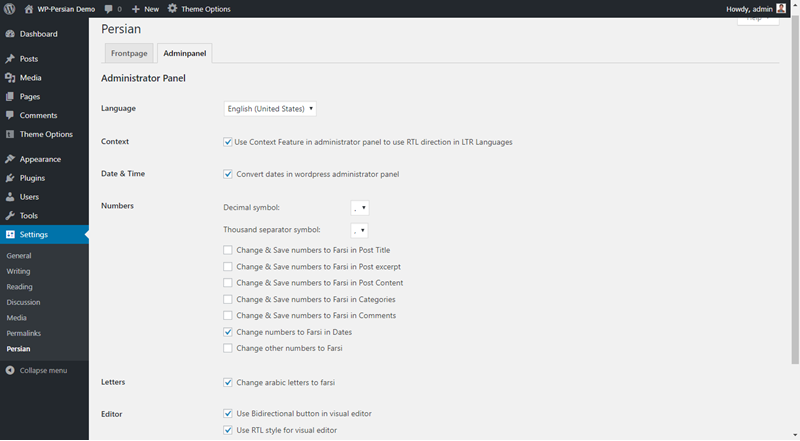
Task: Click the Help tab button at top right
Action: pos(757,20)
